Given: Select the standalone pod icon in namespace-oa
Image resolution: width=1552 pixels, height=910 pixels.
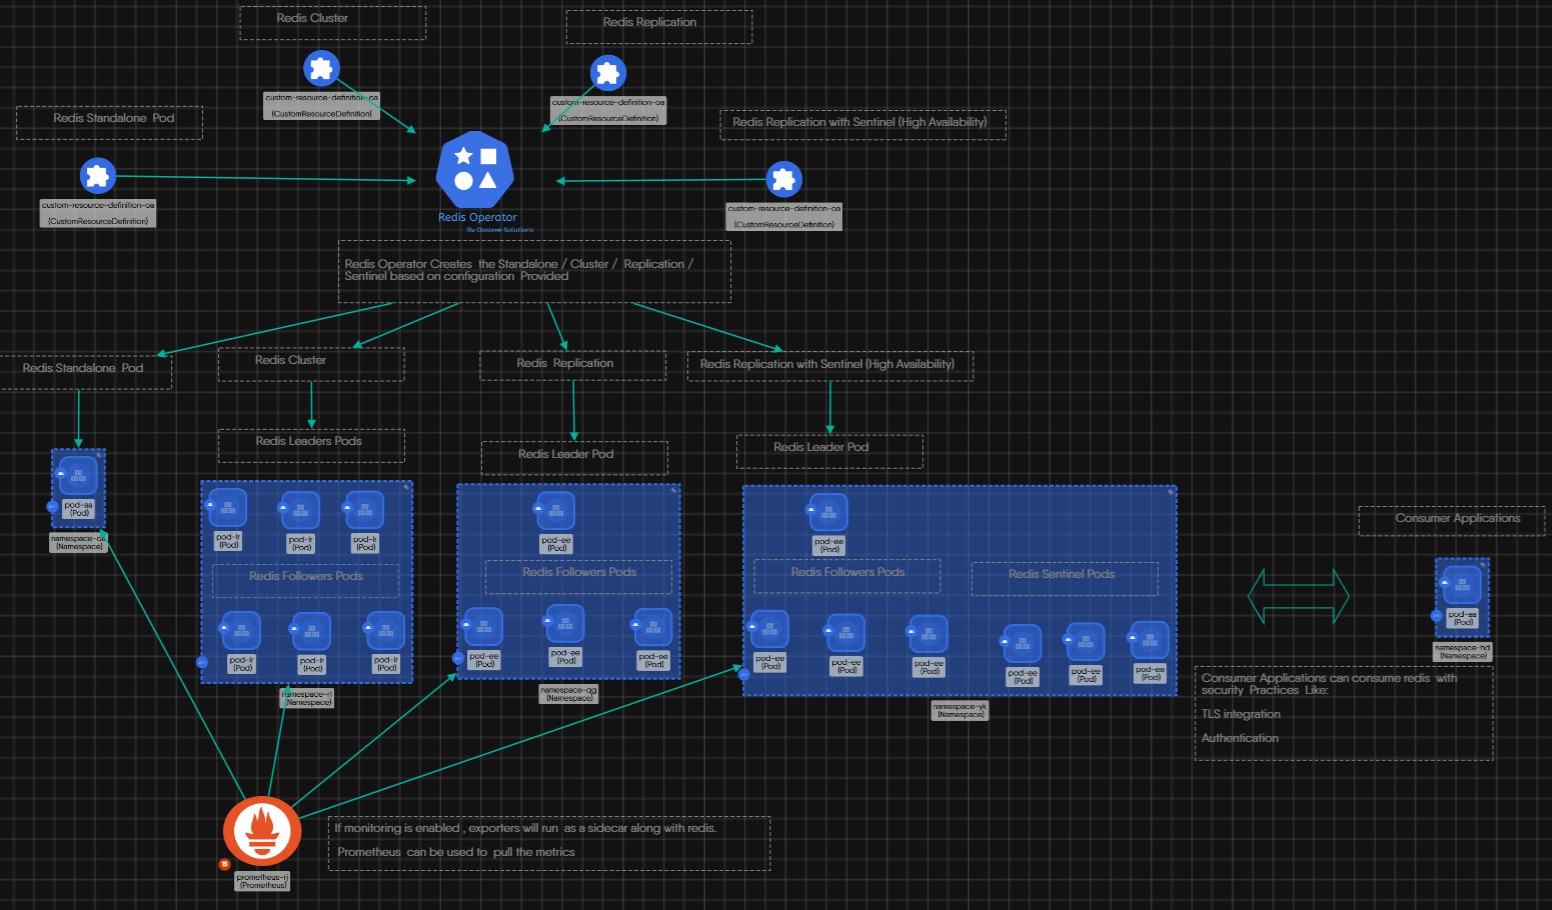Looking at the screenshot, I should (78, 475).
